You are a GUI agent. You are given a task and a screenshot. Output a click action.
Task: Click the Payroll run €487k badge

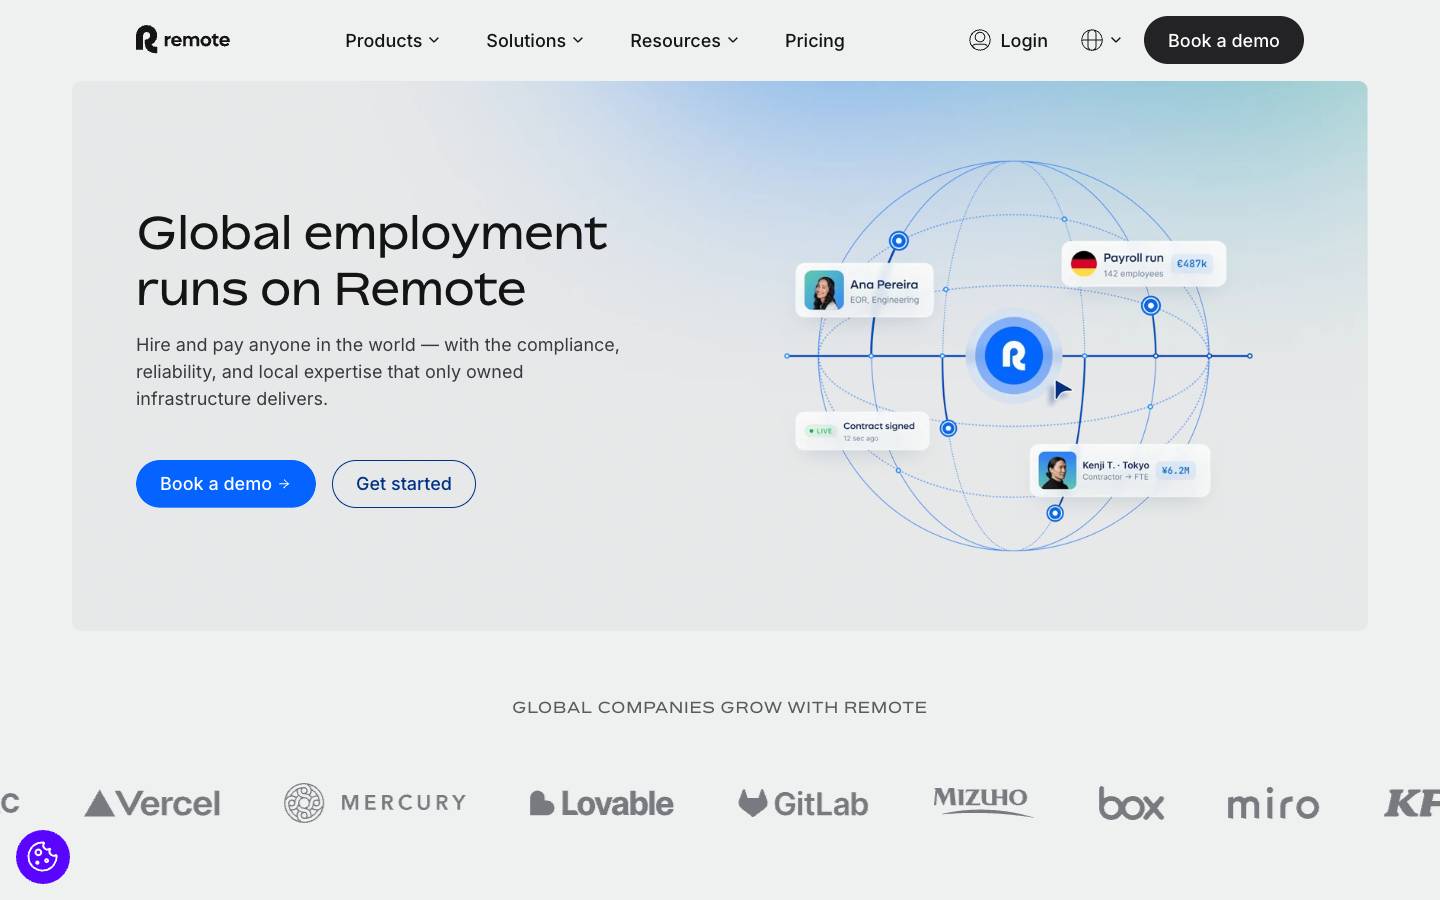1191,264
